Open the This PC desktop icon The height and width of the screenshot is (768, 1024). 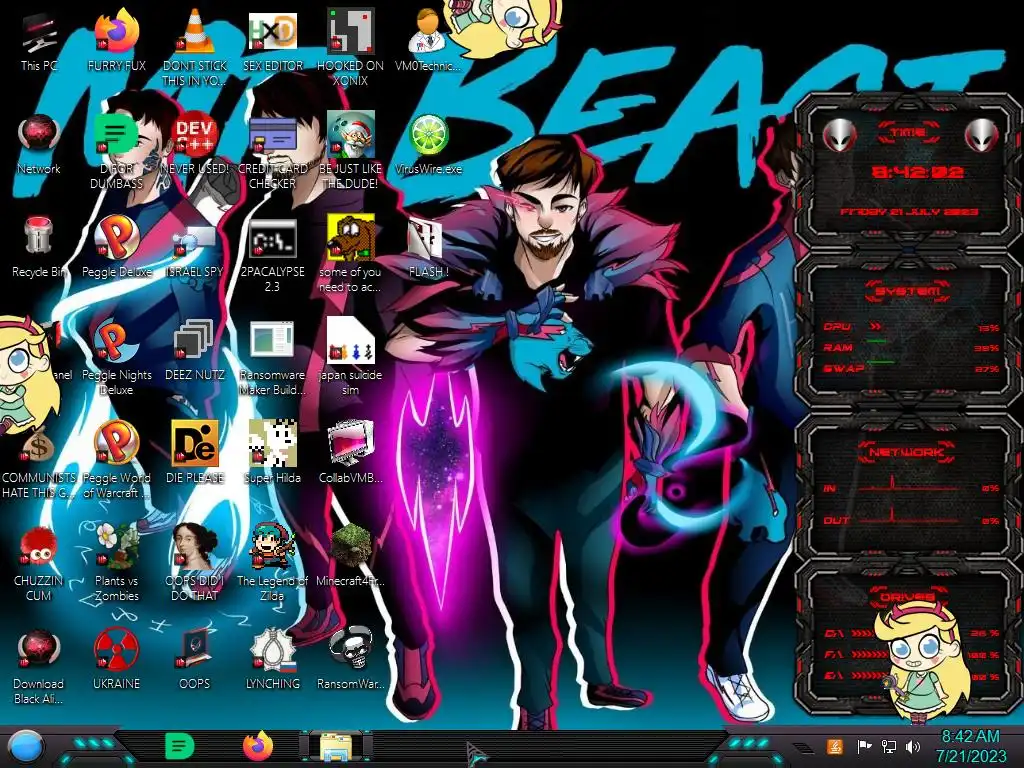coord(39,35)
